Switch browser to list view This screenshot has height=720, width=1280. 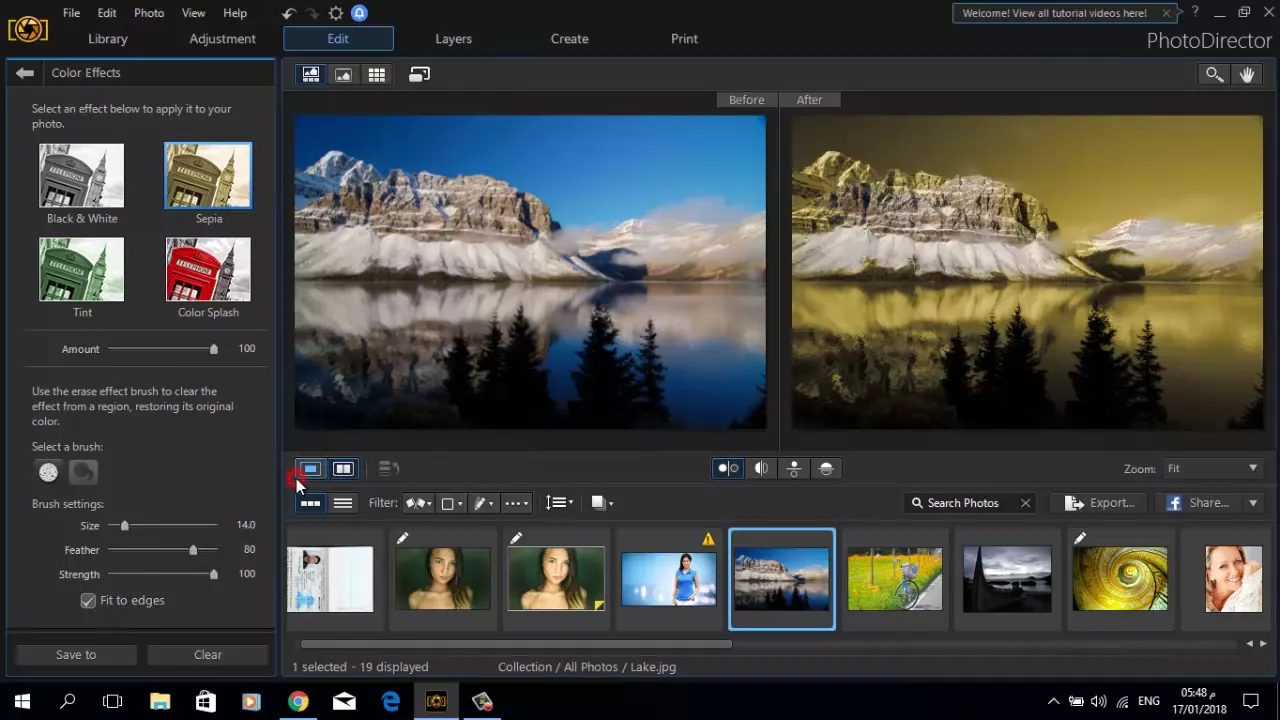point(342,503)
